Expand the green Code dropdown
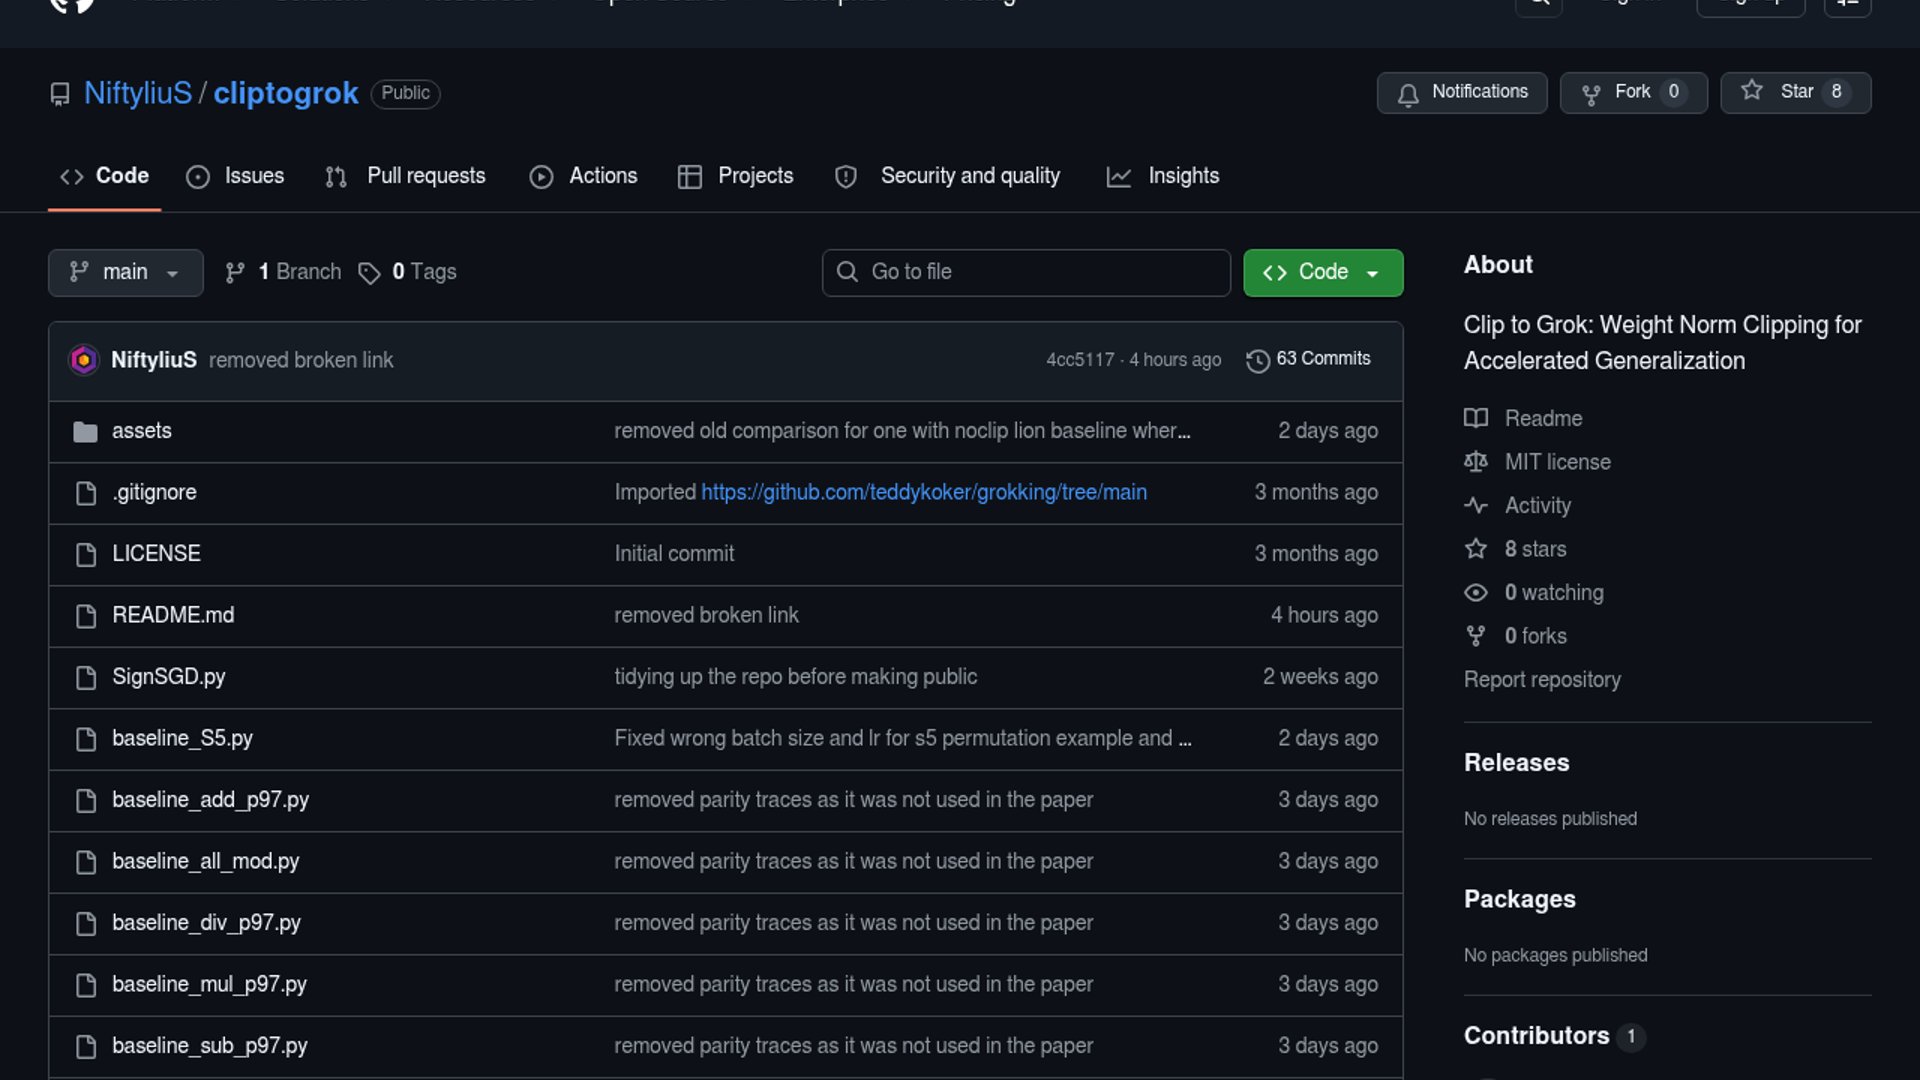Viewport: 1920px width, 1080px height. click(1322, 272)
